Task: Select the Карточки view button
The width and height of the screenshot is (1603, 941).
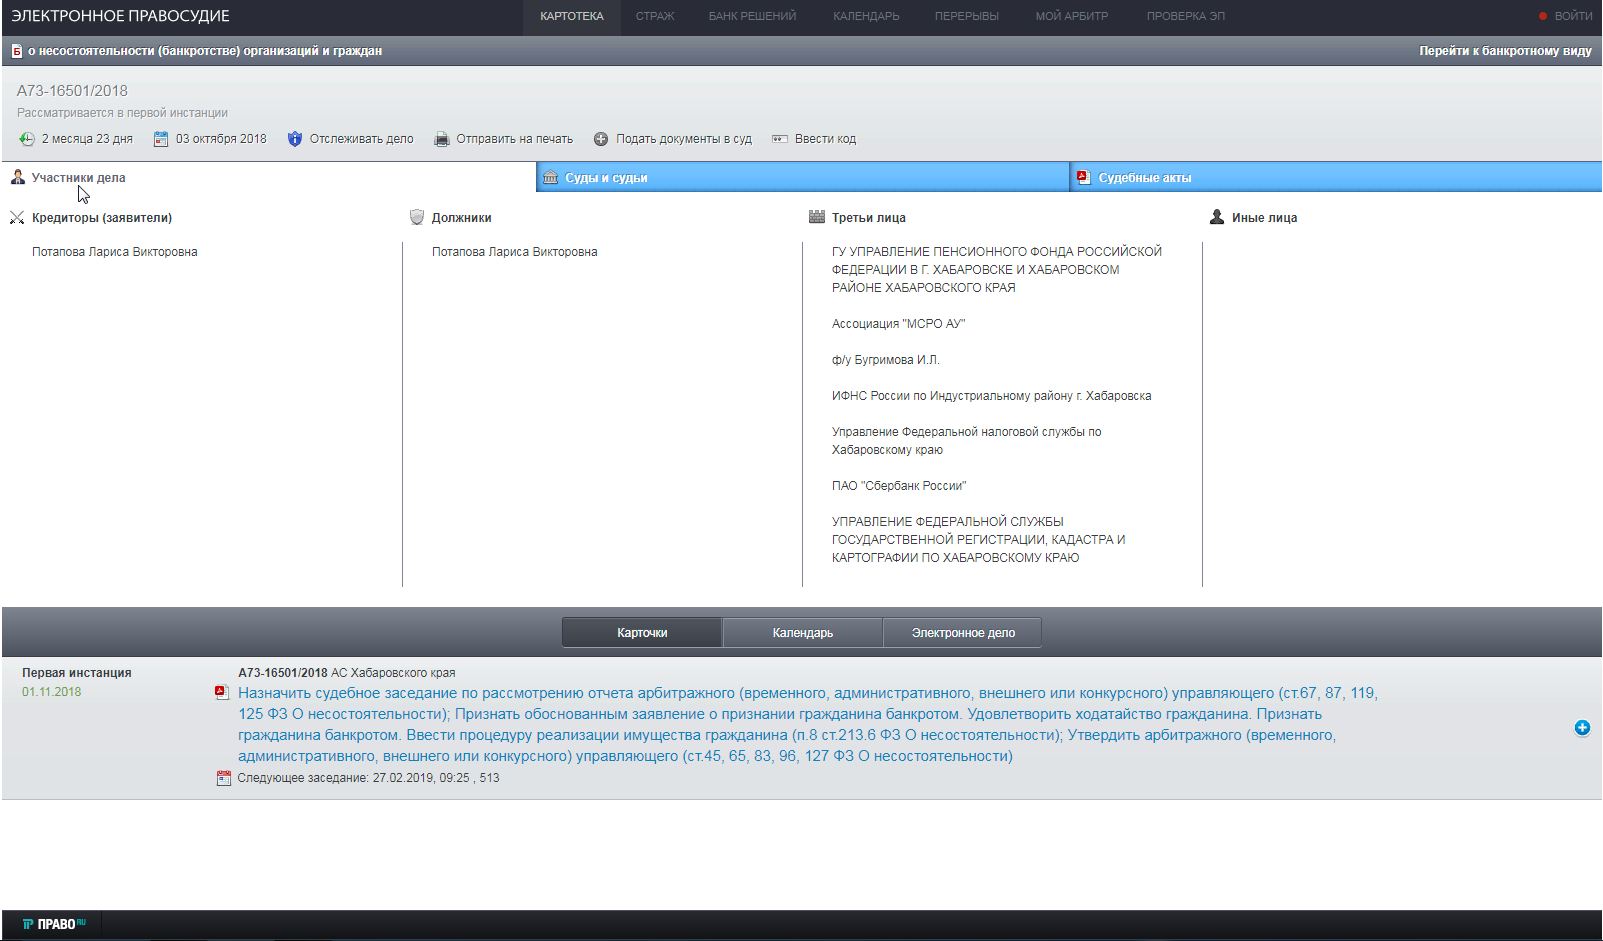Action: (x=642, y=633)
